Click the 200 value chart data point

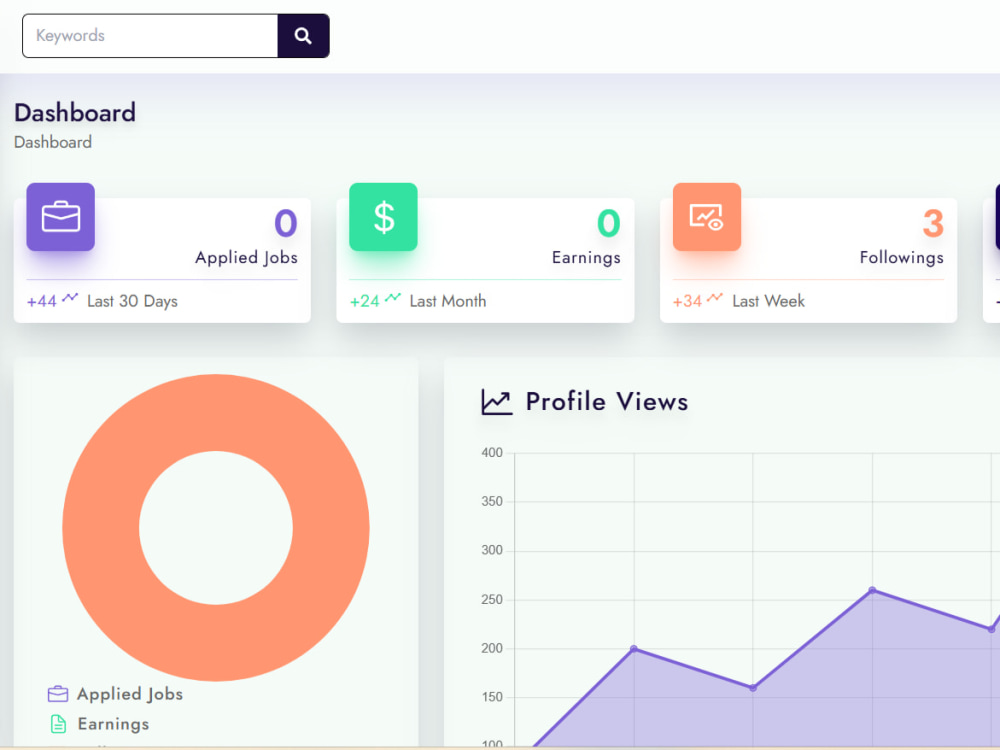click(633, 649)
